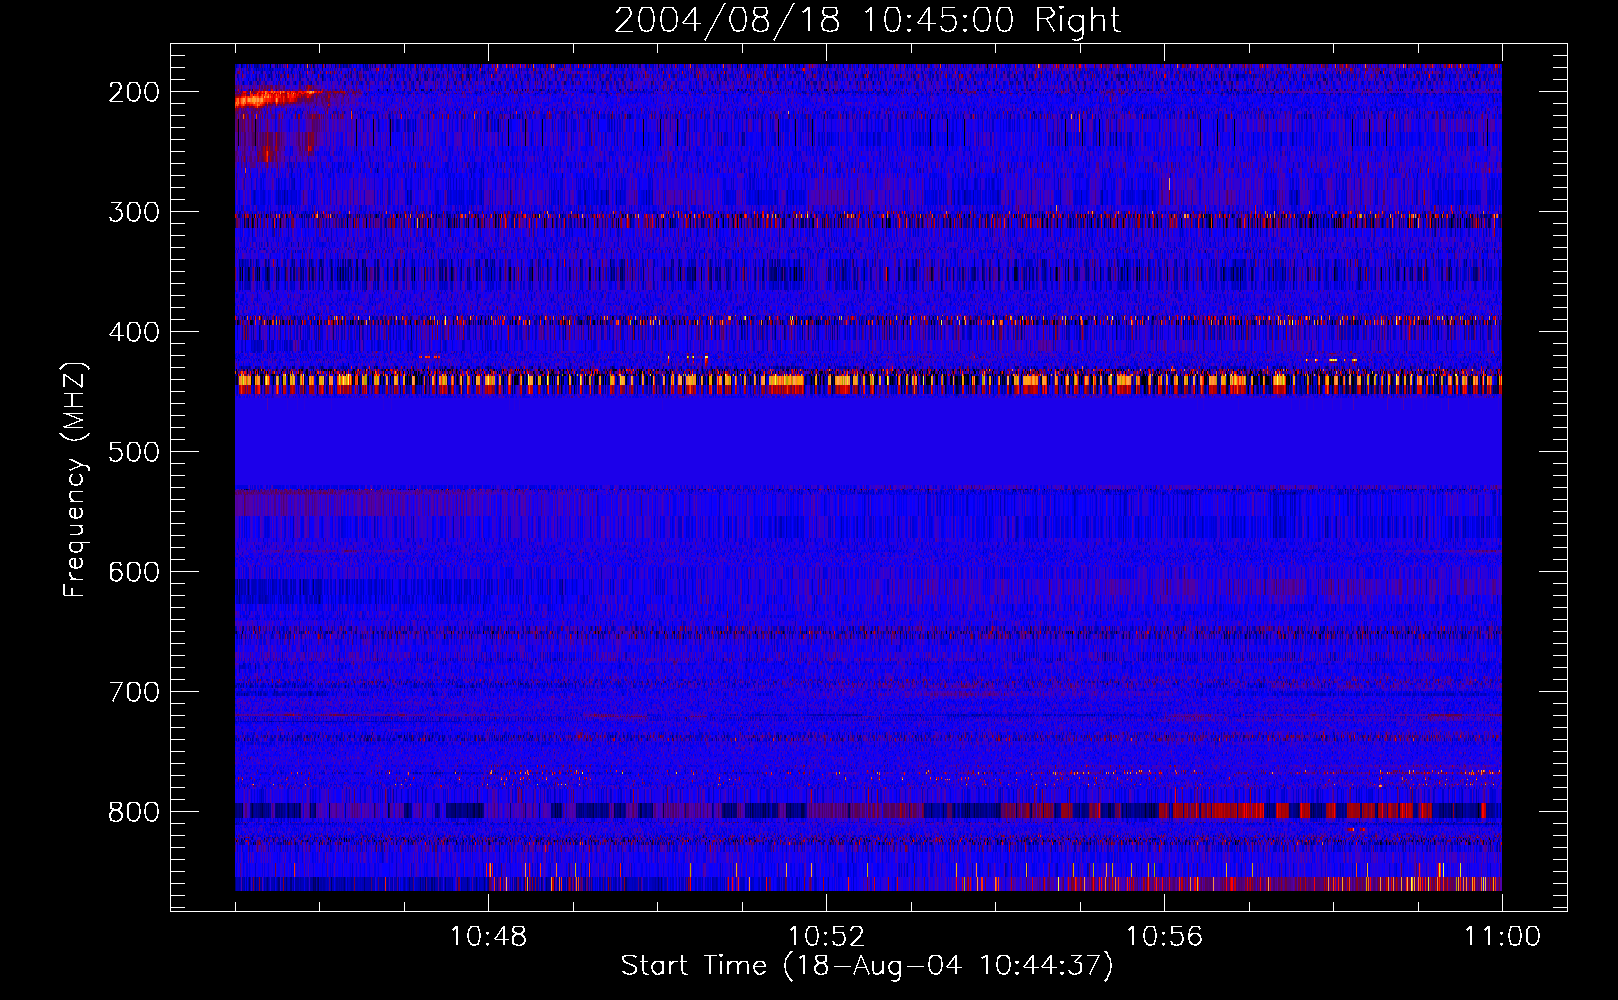Click the 700 frequency tick label
The height and width of the screenshot is (1000, 1618).
(x=134, y=692)
